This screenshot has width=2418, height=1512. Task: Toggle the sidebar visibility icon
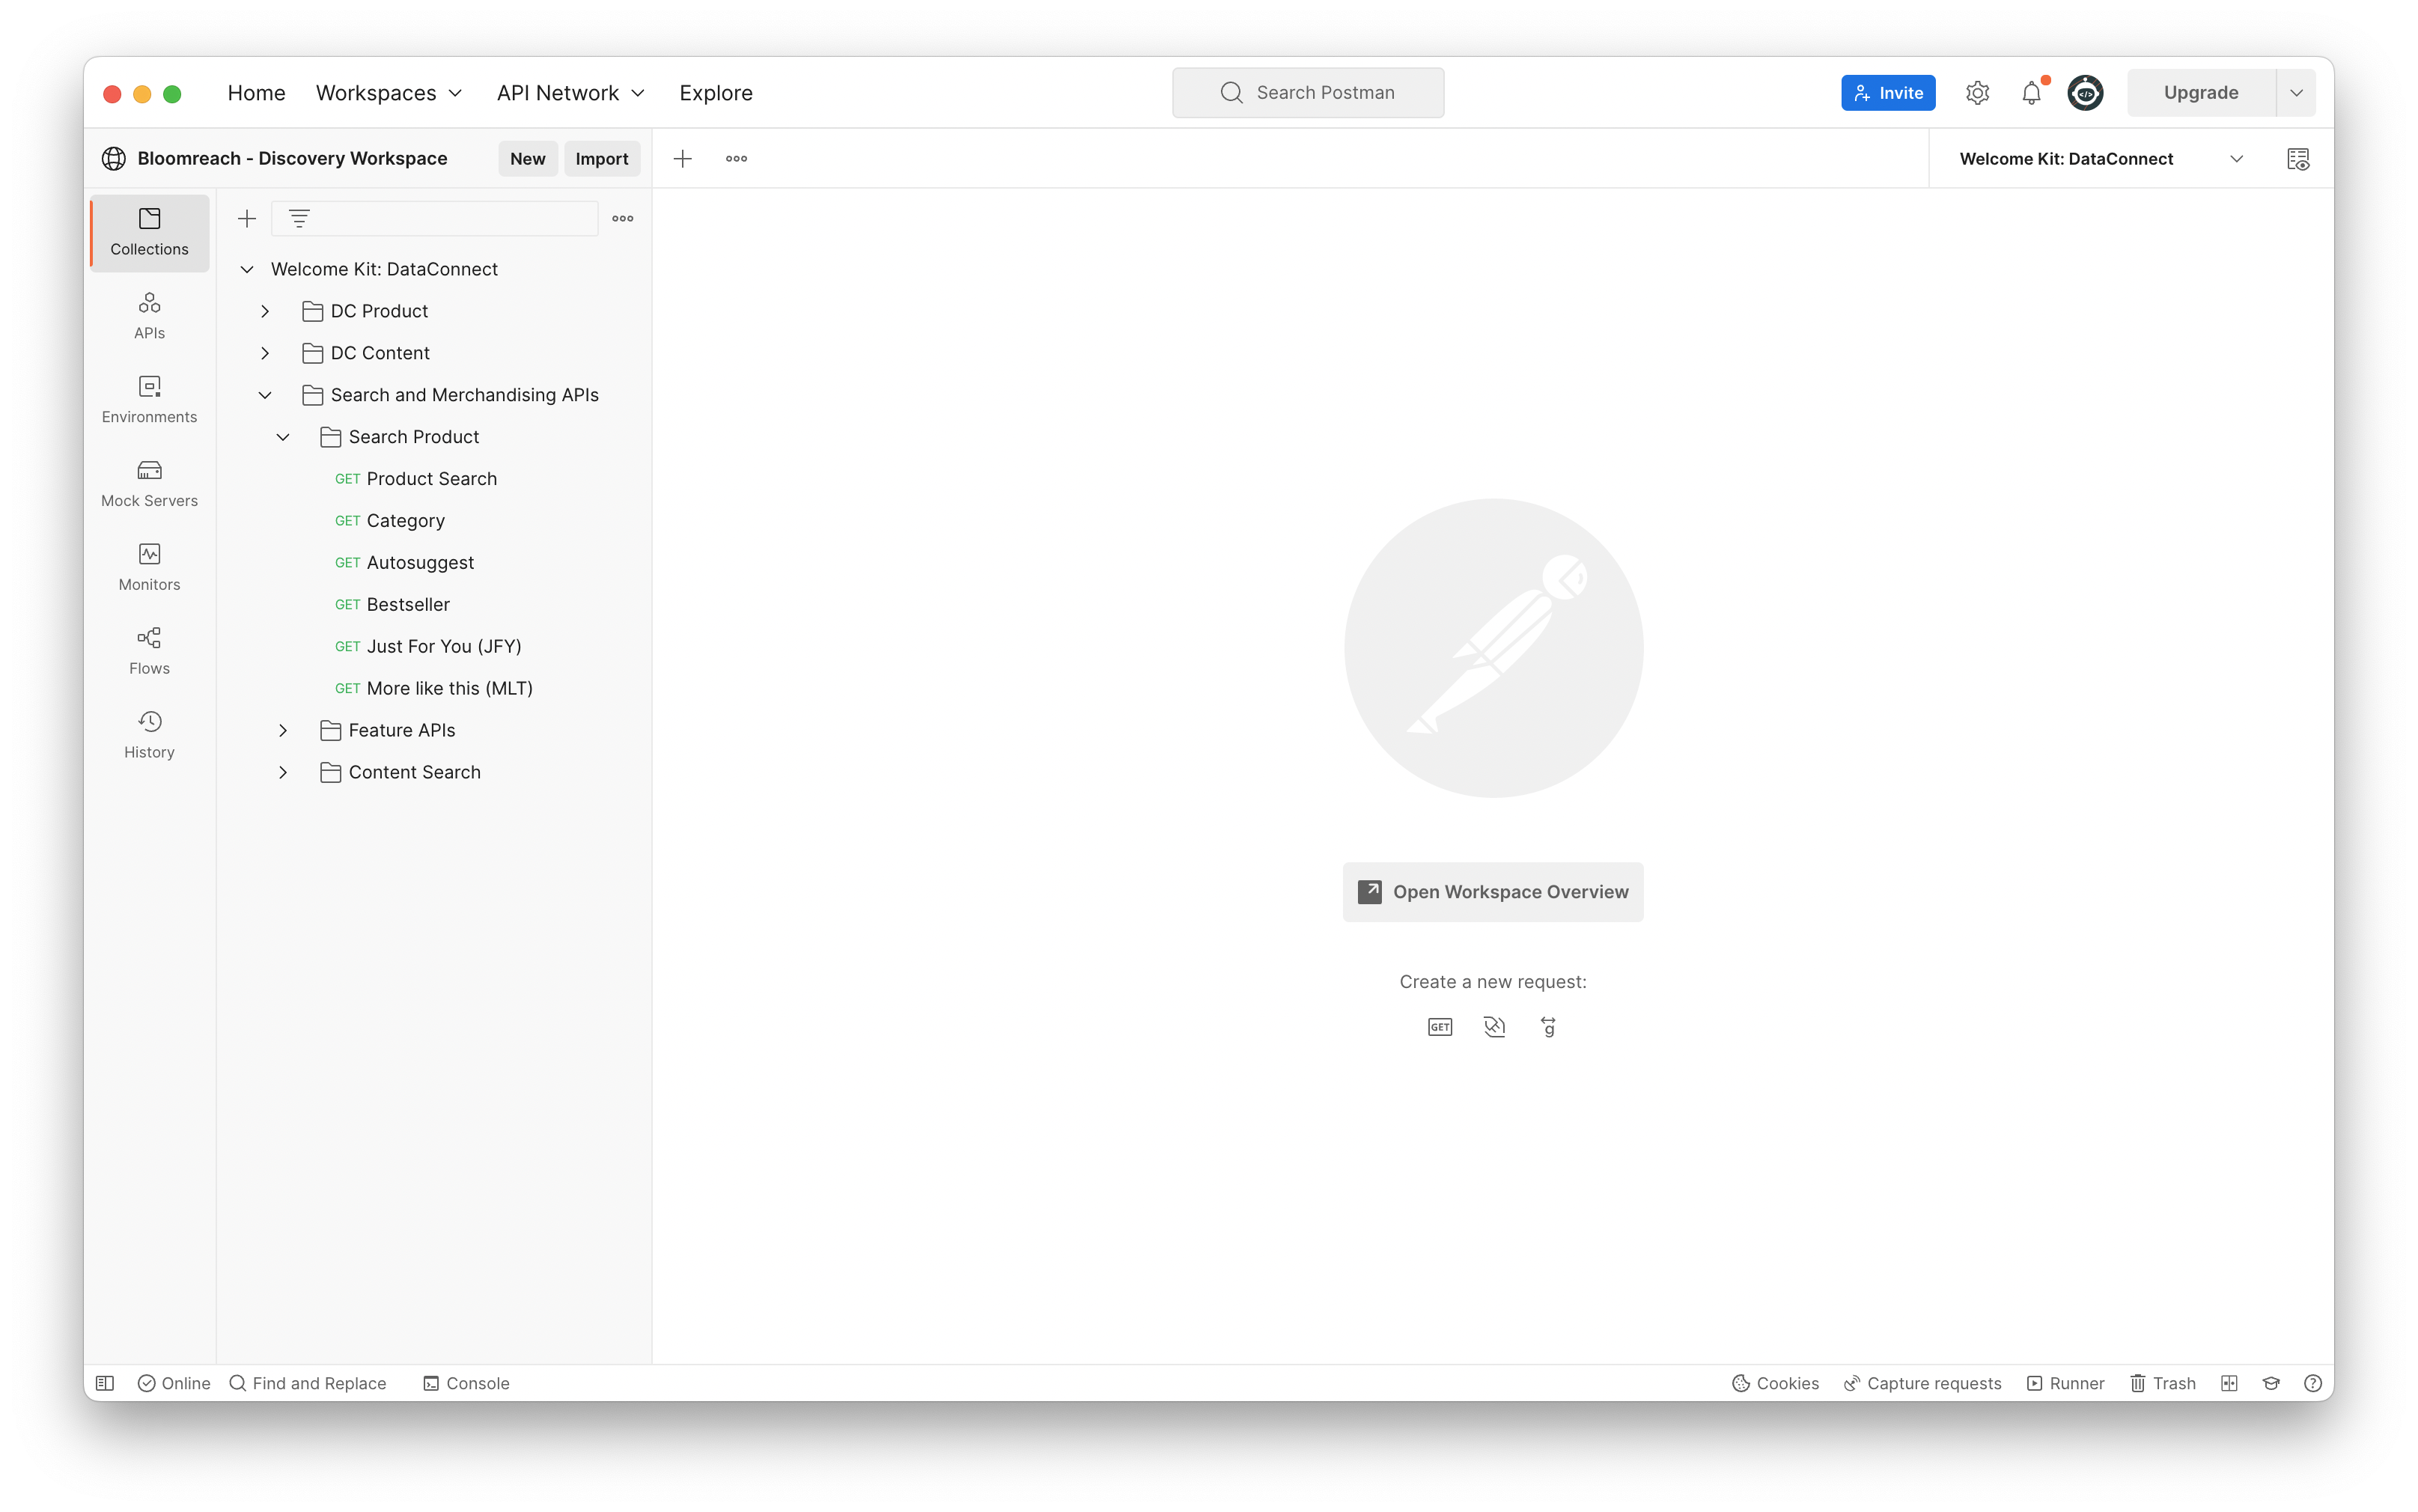[x=105, y=1383]
